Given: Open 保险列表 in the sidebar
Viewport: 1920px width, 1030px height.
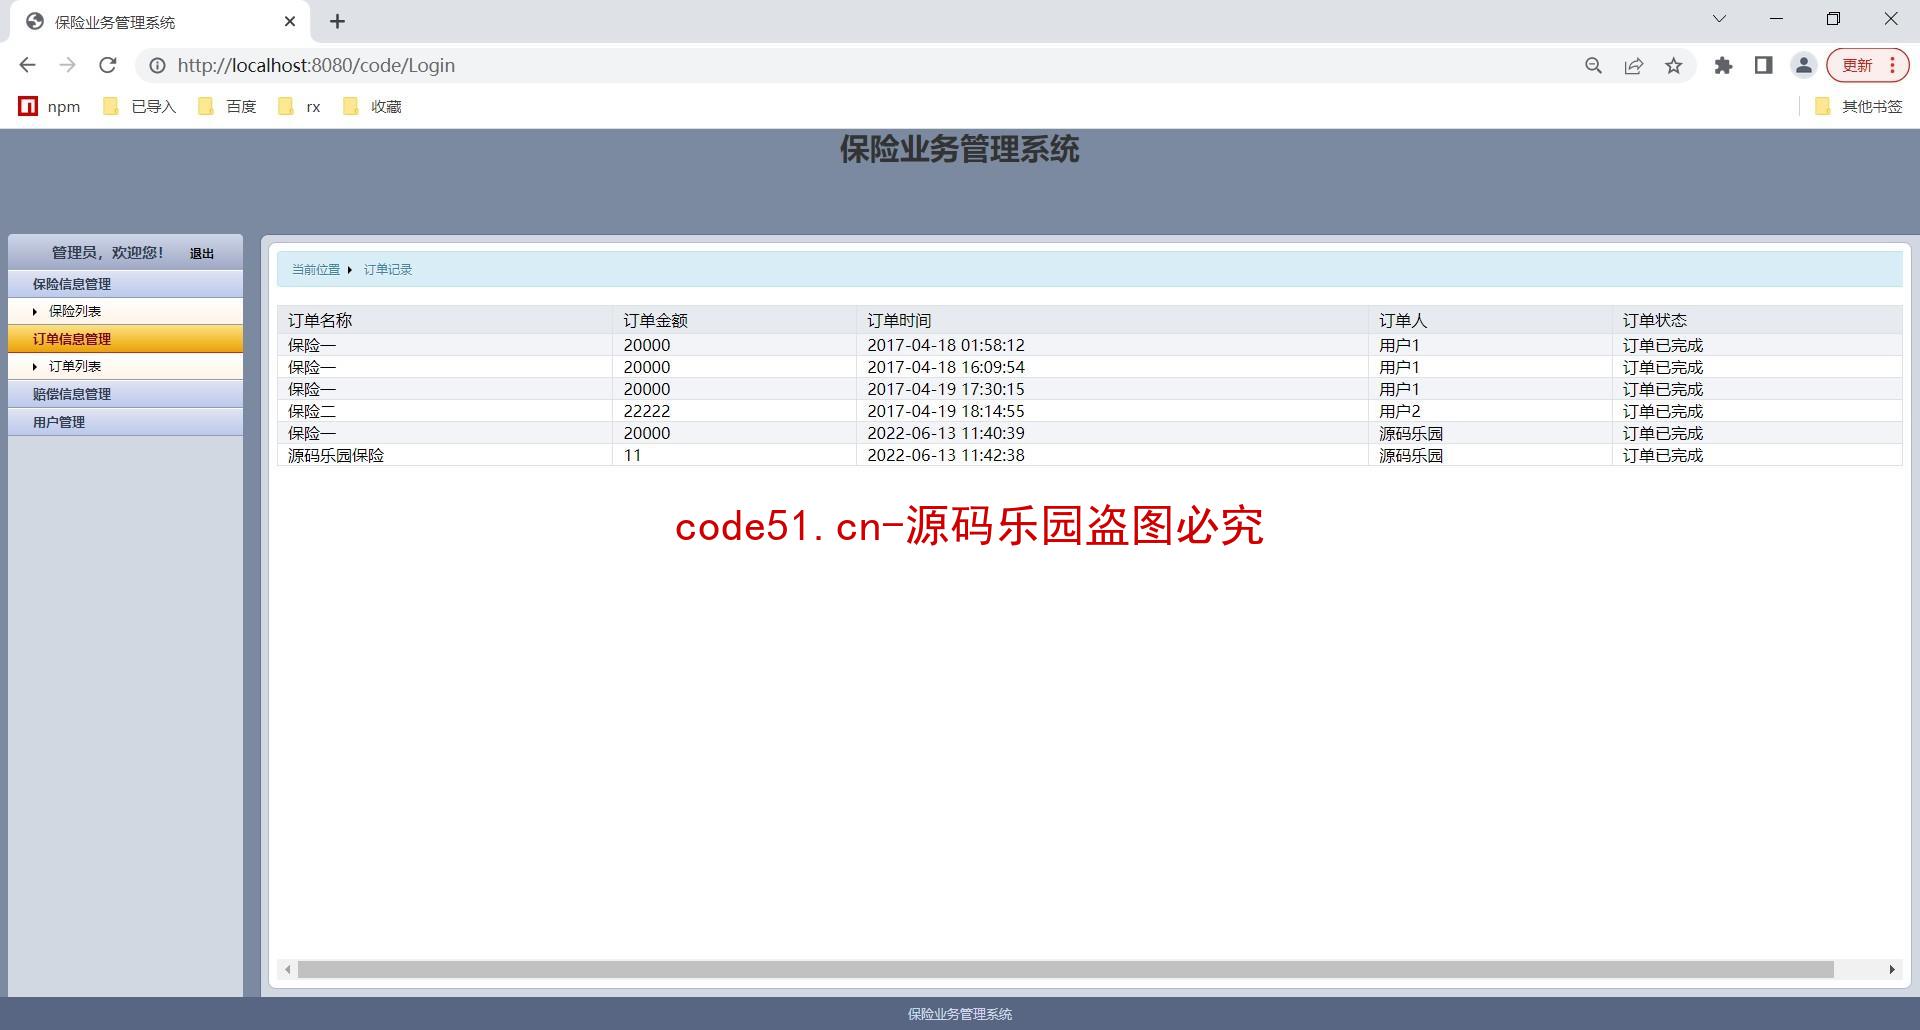Looking at the screenshot, I should [75, 311].
